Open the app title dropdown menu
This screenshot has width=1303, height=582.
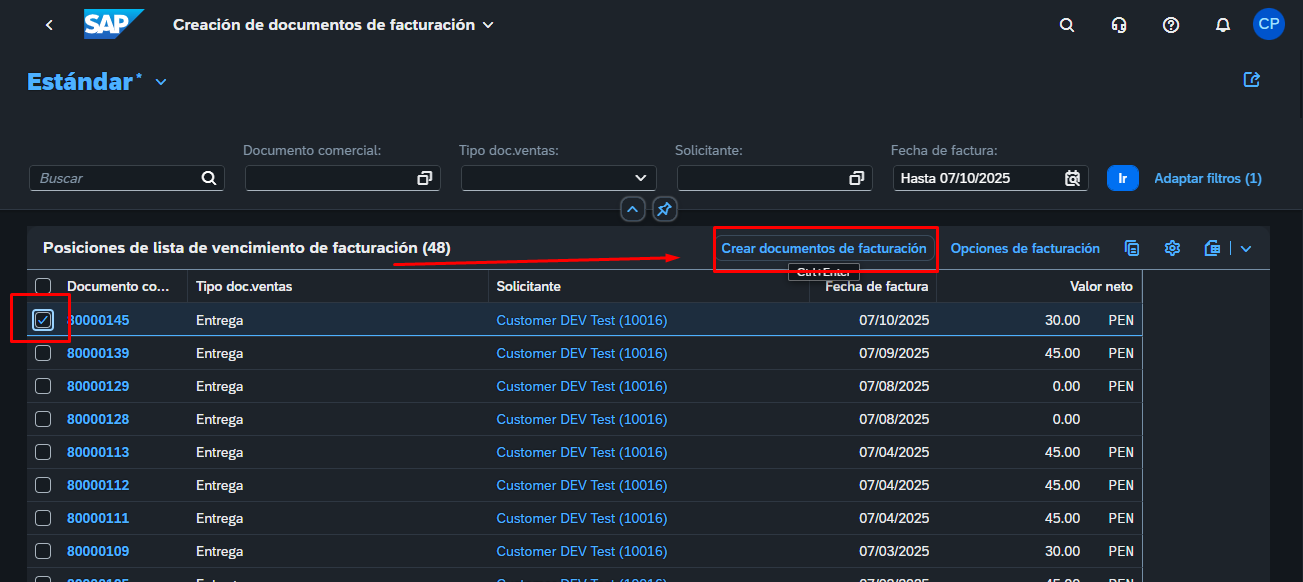click(x=488, y=25)
